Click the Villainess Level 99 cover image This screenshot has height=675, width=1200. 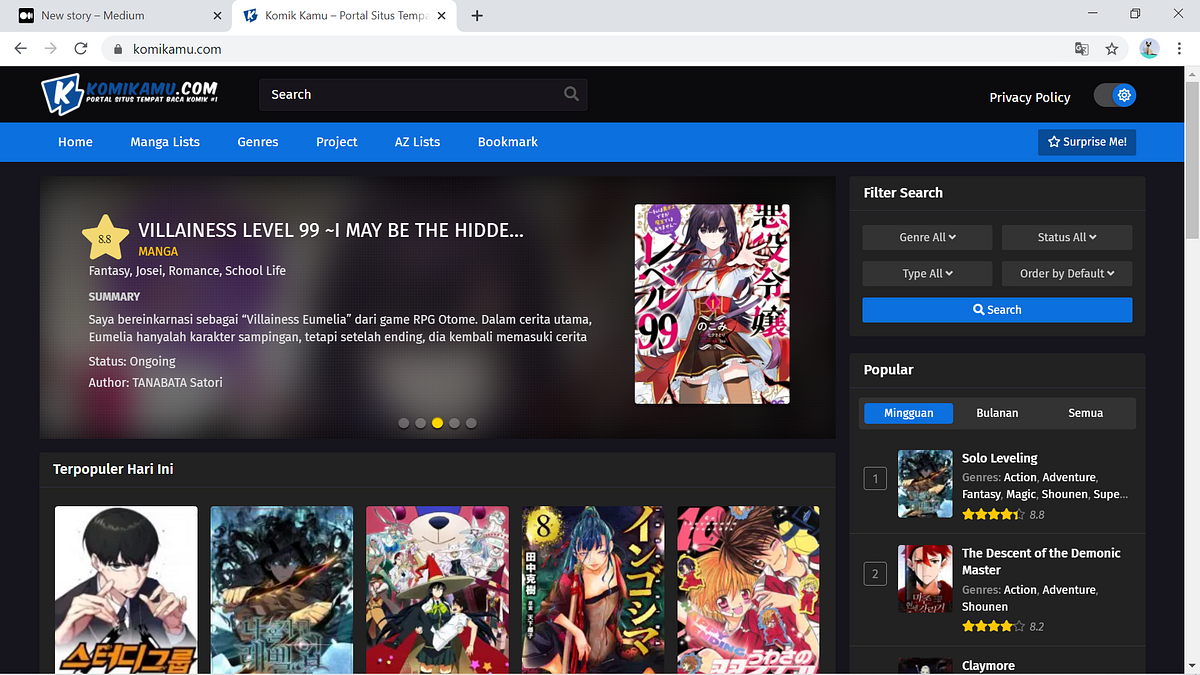[x=712, y=304]
